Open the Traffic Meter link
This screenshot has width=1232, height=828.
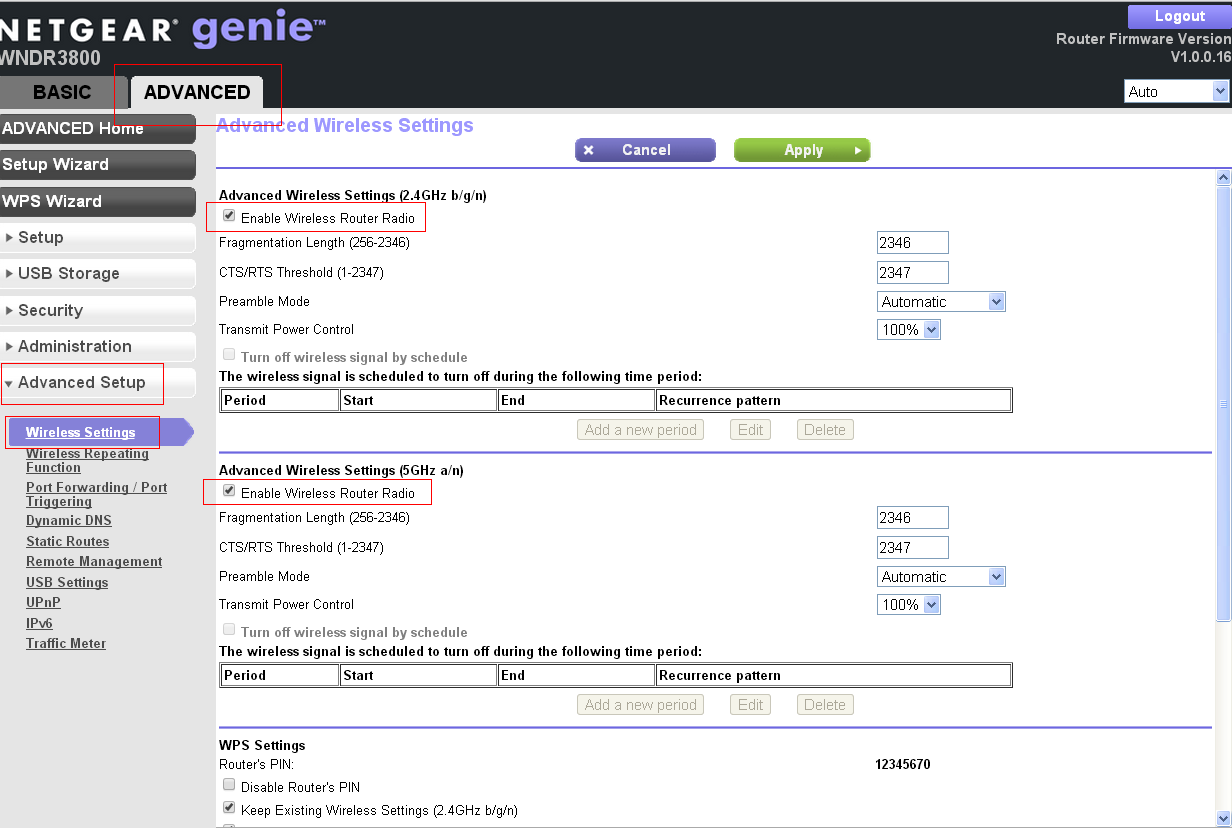[66, 643]
